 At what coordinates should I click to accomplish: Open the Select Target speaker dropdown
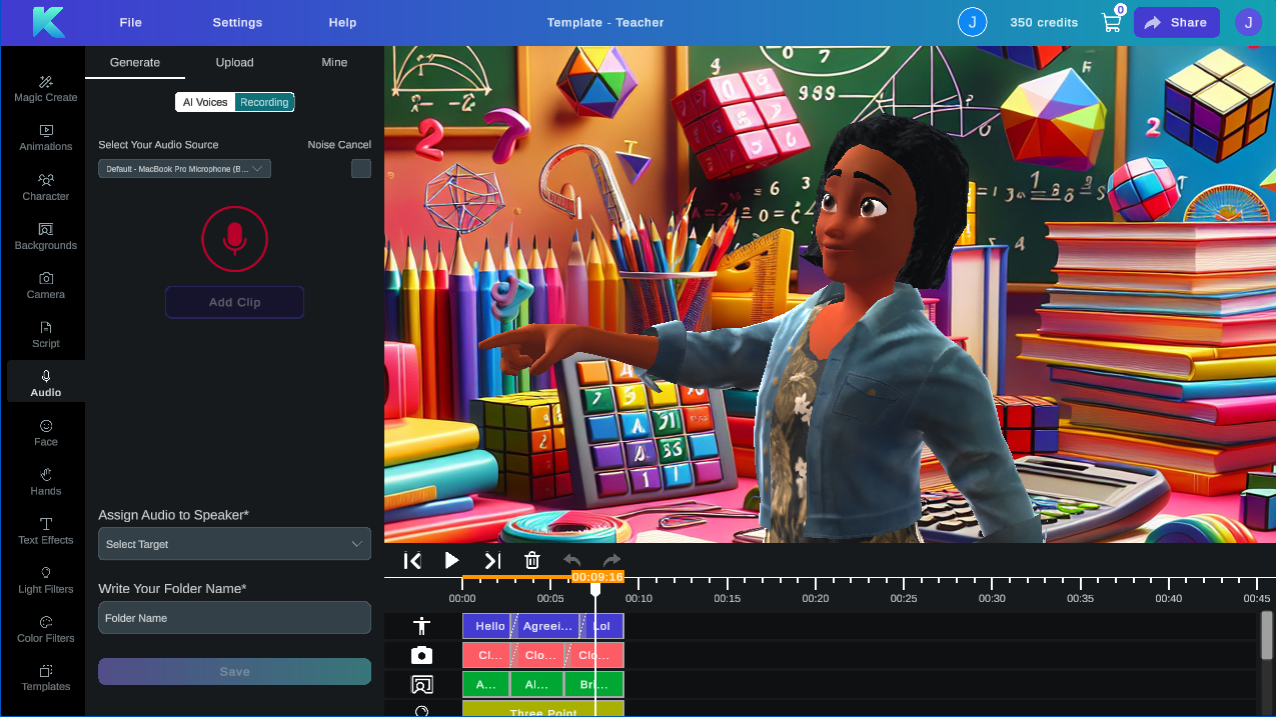(x=234, y=543)
